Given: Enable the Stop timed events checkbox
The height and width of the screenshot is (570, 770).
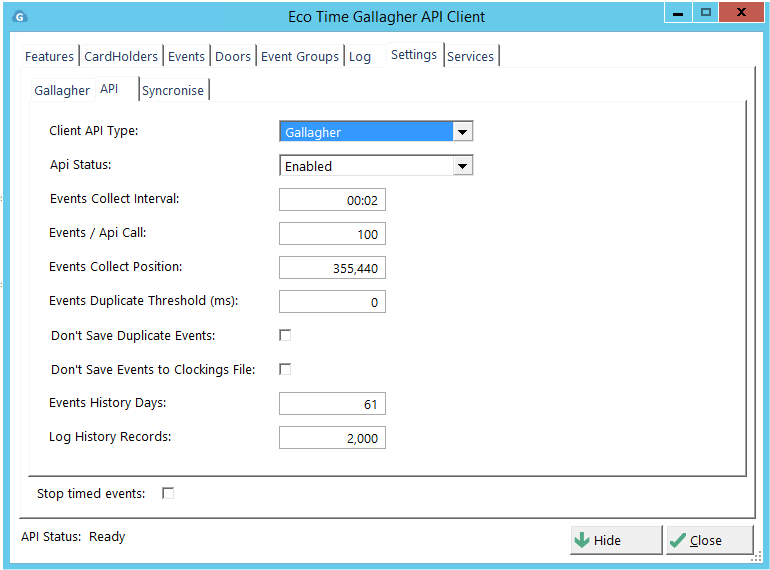Looking at the screenshot, I should 168,493.
